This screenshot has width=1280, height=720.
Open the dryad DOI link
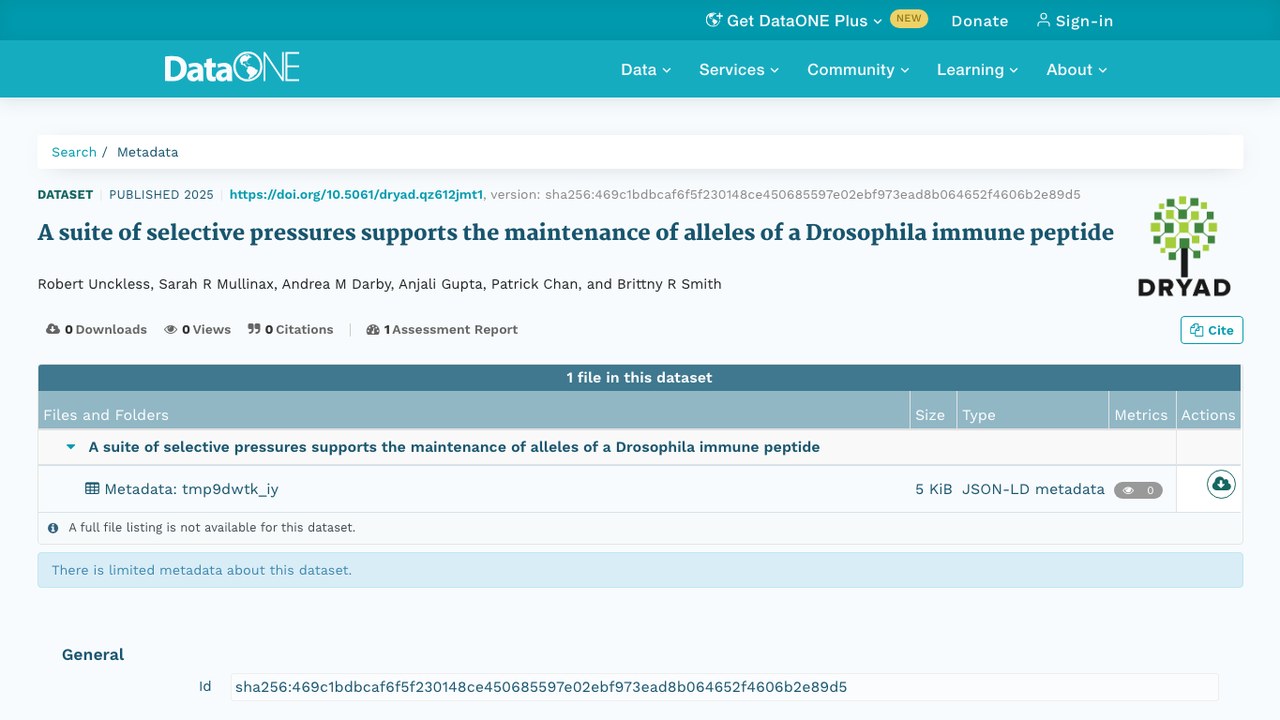coord(356,194)
